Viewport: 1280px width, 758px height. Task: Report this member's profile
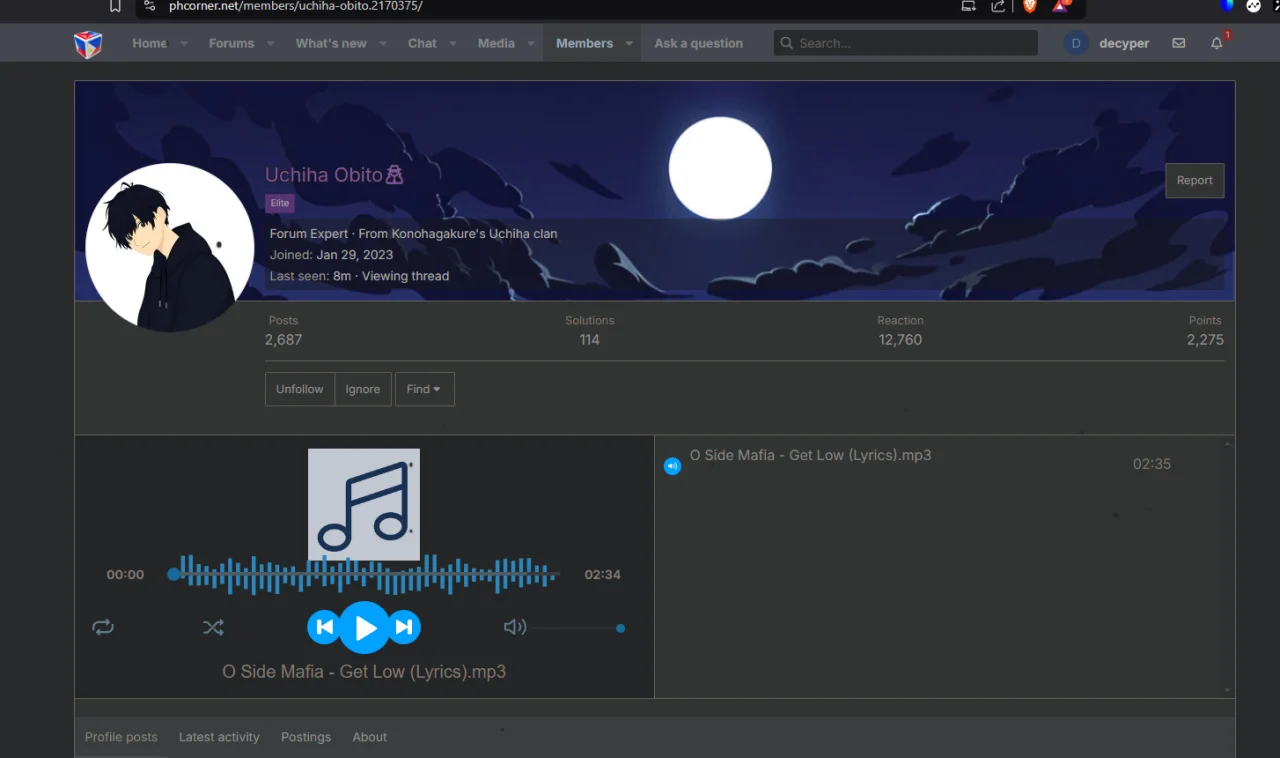tap(1194, 181)
